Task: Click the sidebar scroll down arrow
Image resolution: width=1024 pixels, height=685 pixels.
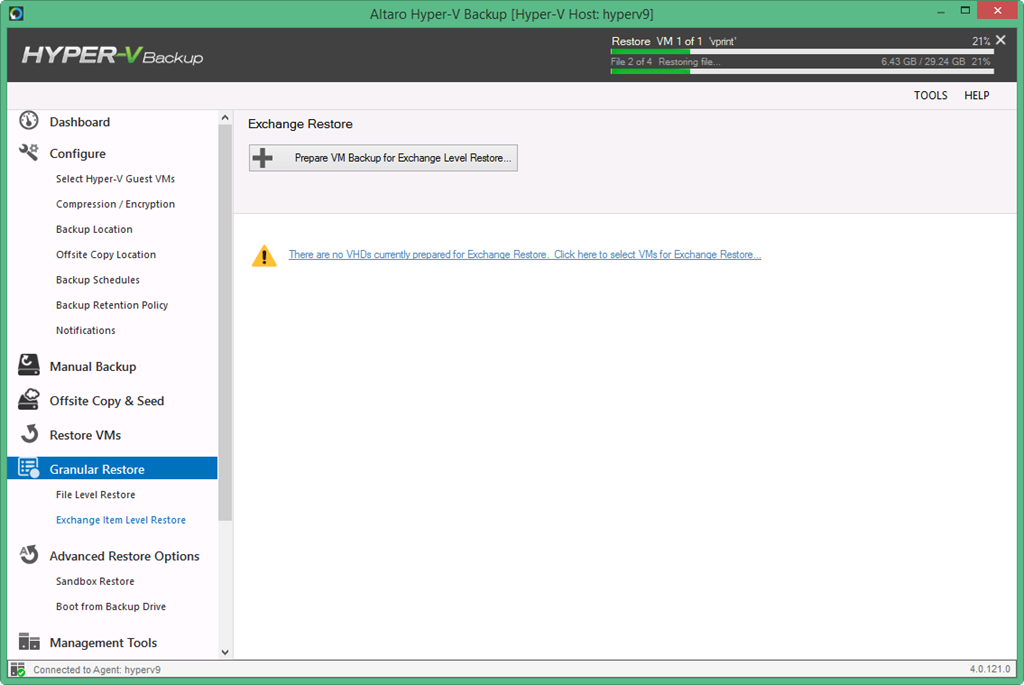Action: pos(225,652)
